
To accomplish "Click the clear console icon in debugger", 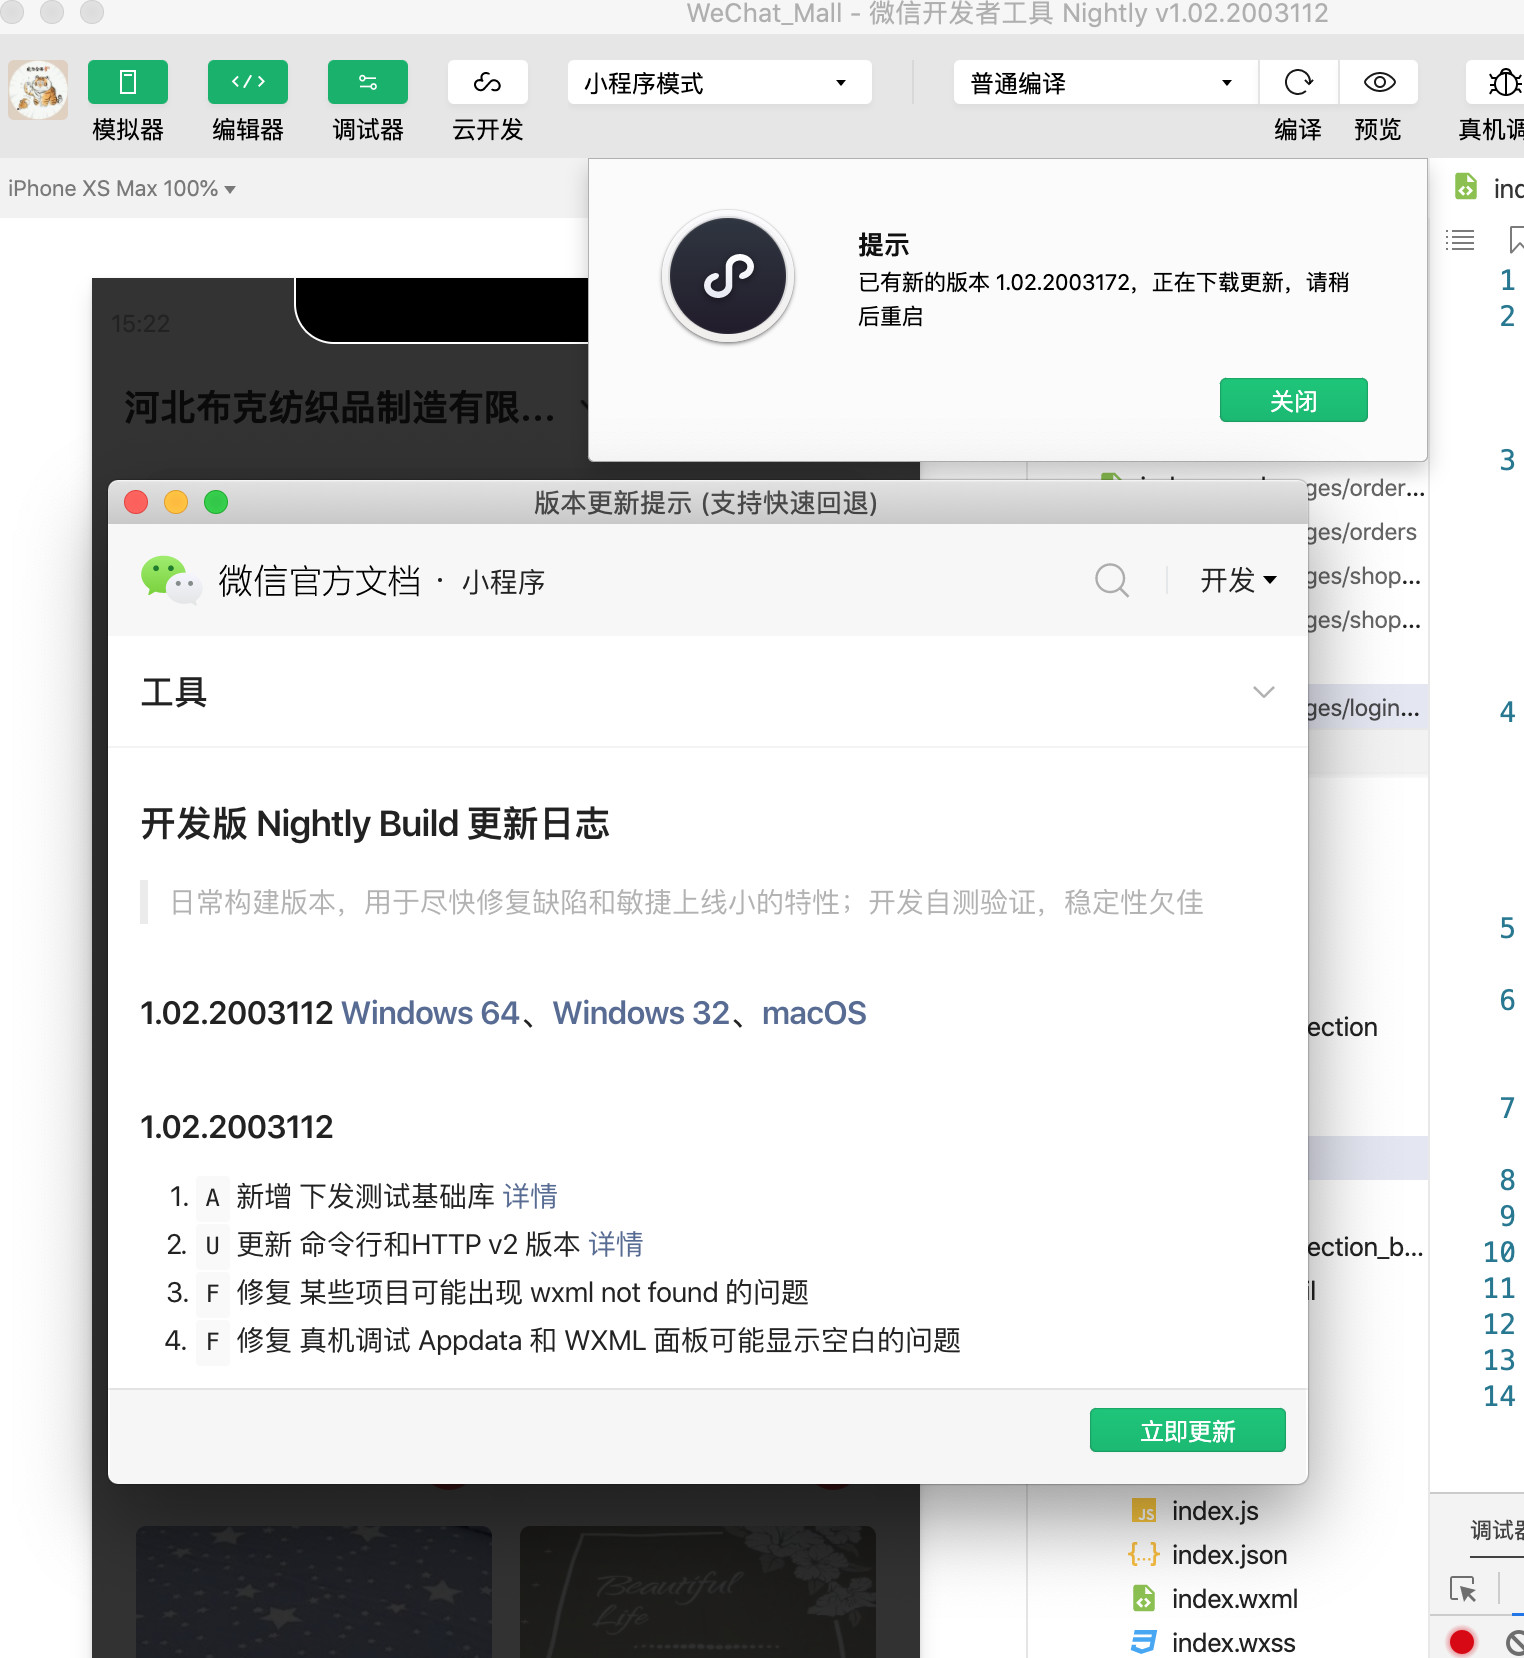I will pos(1515,1641).
